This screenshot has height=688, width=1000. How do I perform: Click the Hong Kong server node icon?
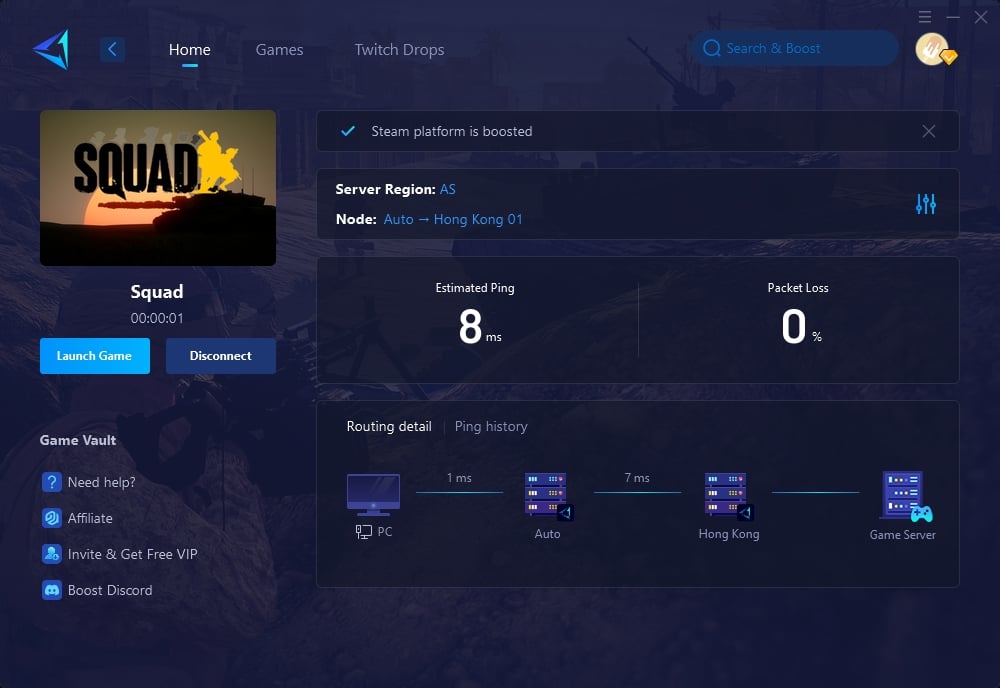(728, 496)
